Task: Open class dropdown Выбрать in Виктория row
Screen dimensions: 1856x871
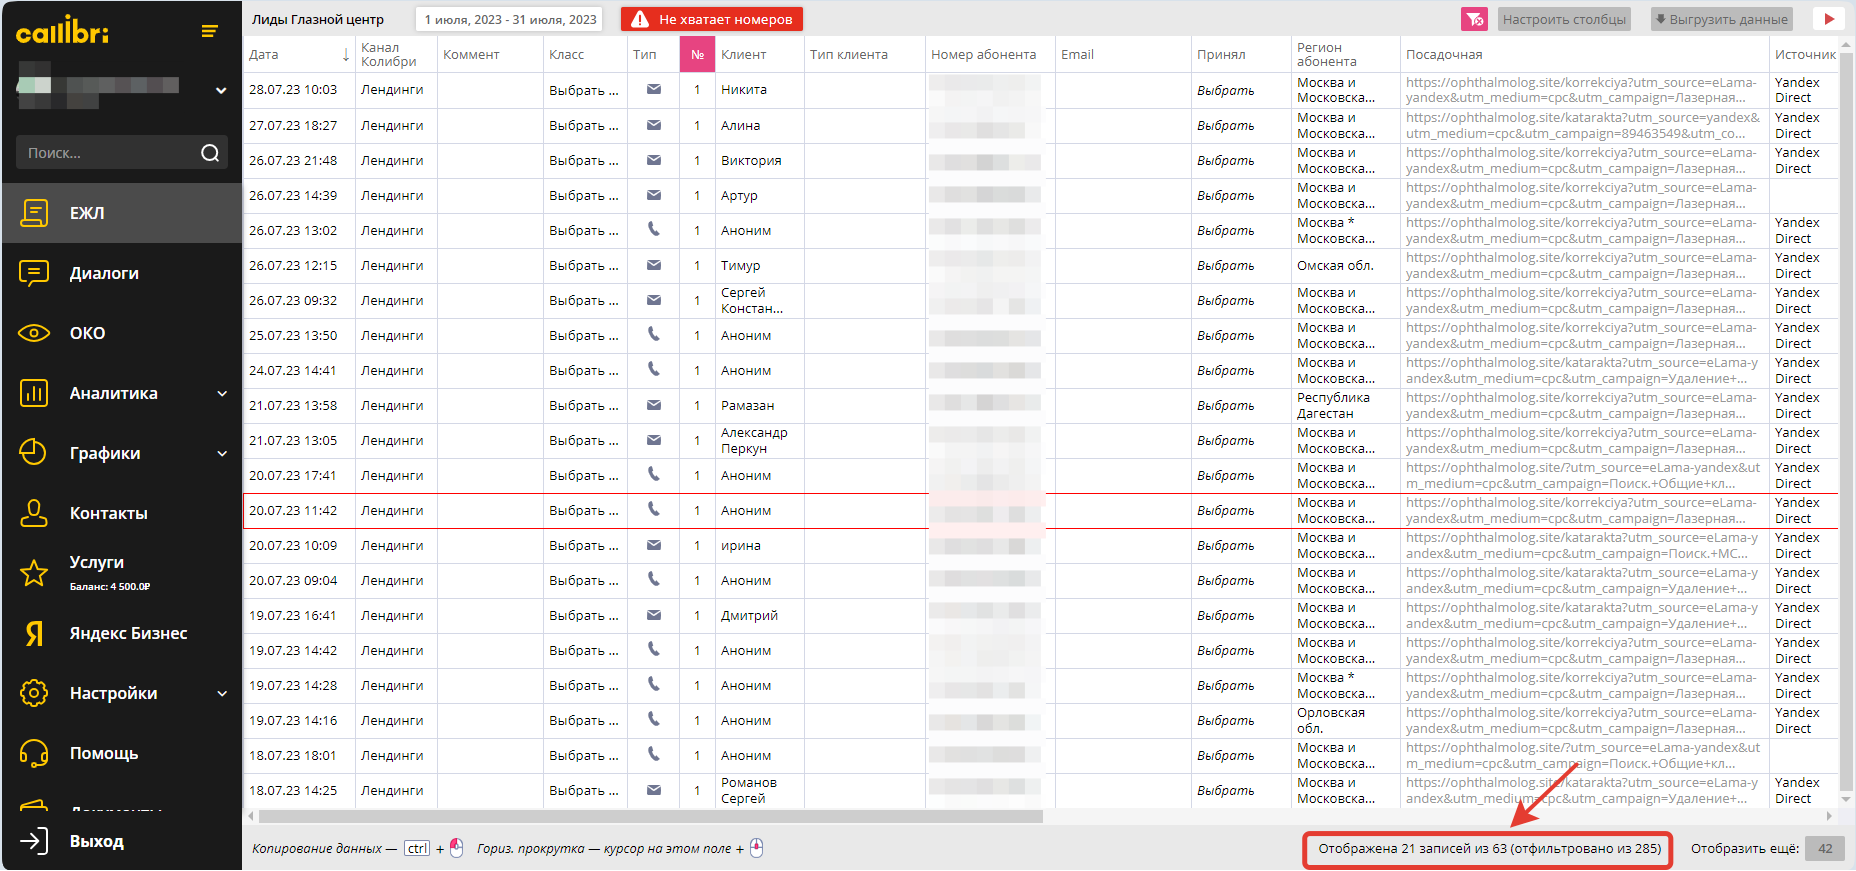Action: (584, 160)
